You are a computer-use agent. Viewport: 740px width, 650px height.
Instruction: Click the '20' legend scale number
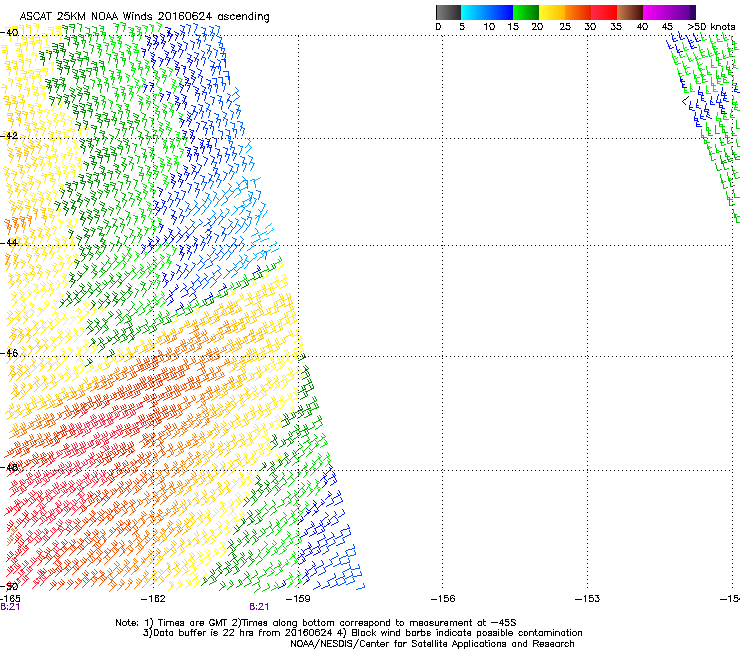(x=537, y=27)
